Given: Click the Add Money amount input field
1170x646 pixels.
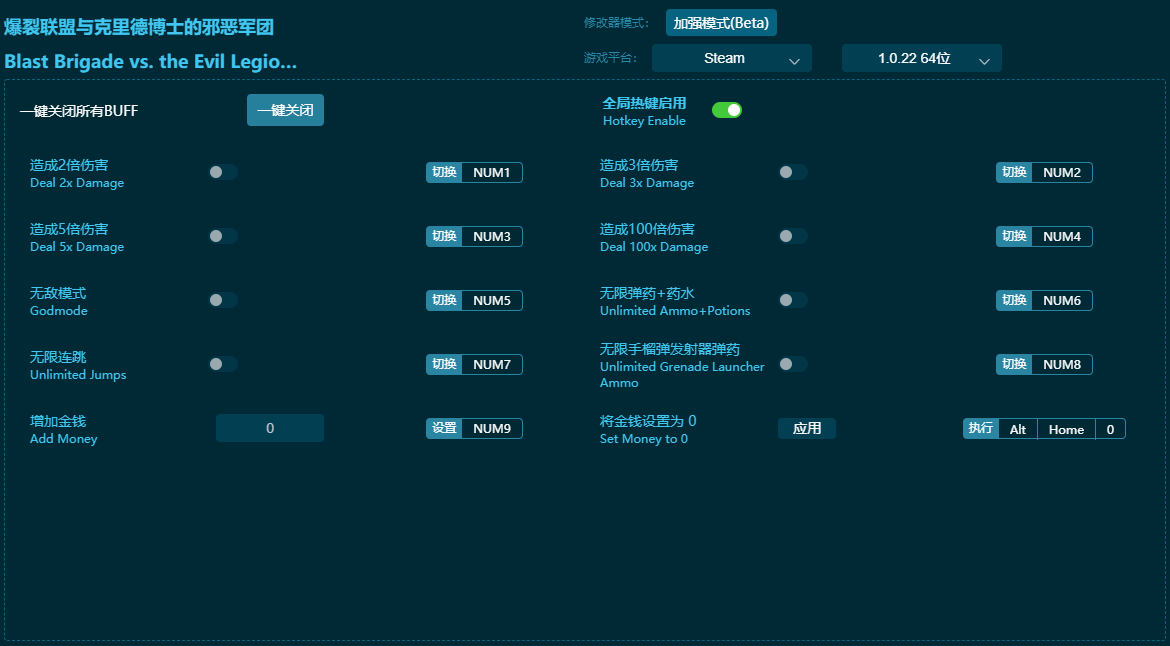Looking at the screenshot, I should coord(270,427).
